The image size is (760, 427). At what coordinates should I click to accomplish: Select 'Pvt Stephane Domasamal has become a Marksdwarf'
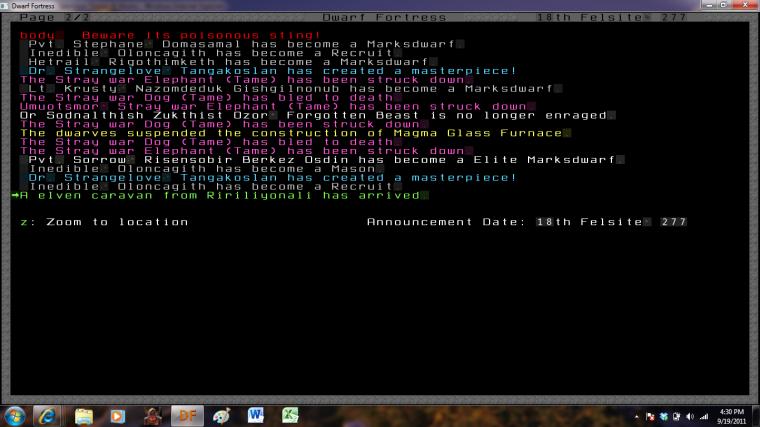tap(241, 44)
